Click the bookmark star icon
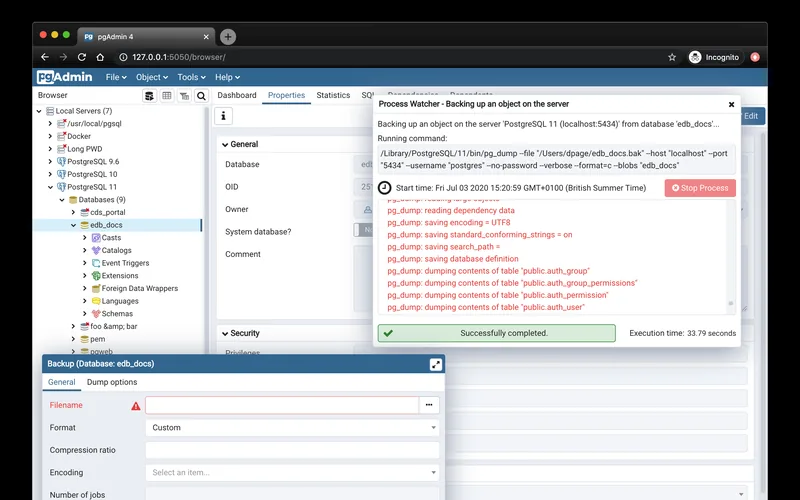The image size is (800, 500). [672, 57]
